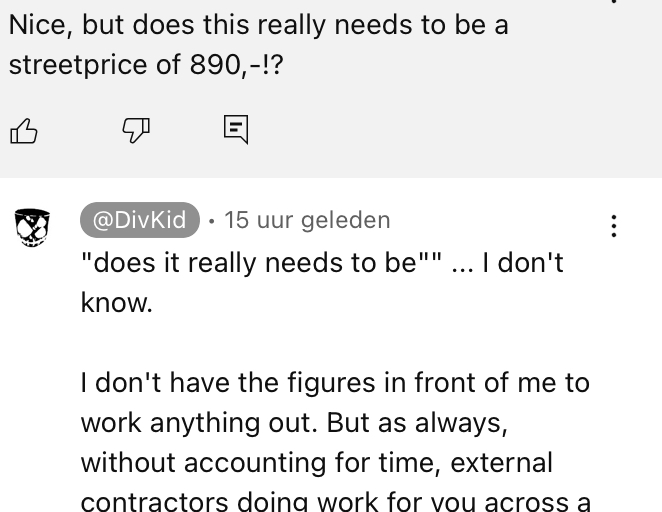
Task: Open replies via the comment bubble icon
Action: 236,130
